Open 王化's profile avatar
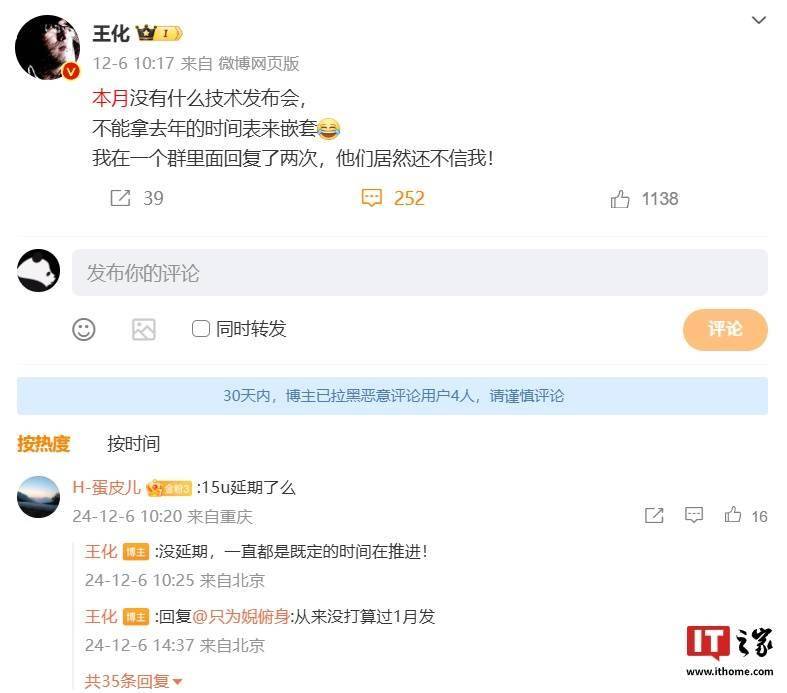The image size is (787, 693). [x=48, y=48]
